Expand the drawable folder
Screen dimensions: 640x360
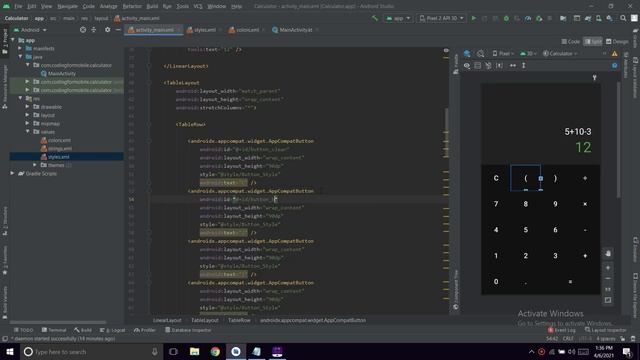pyautogui.click(x=27, y=107)
